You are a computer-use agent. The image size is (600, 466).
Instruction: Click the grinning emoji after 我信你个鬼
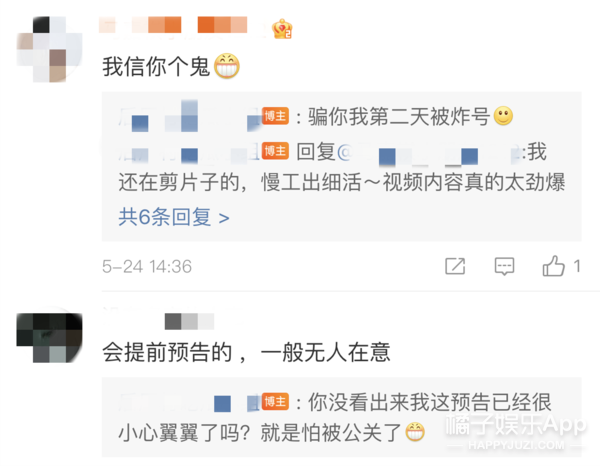227,66
